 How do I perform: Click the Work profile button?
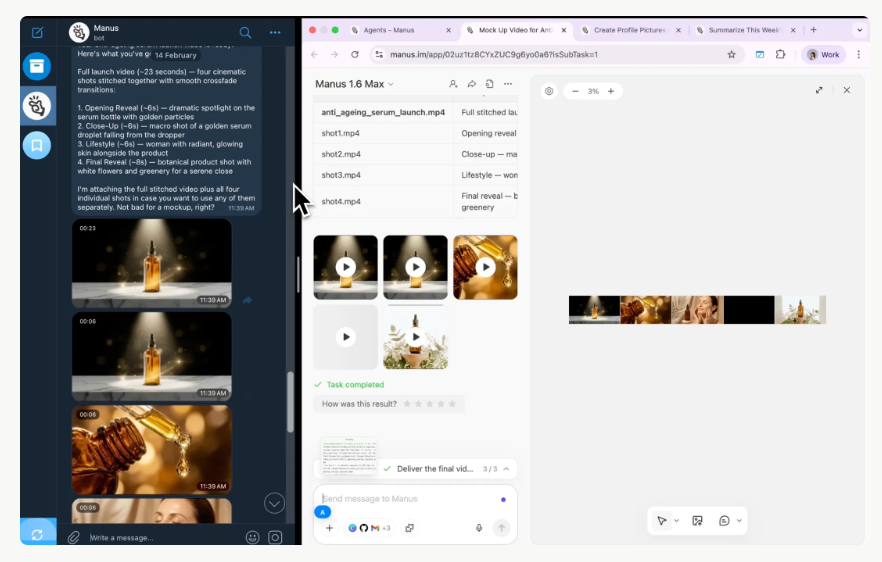tap(825, 55)
